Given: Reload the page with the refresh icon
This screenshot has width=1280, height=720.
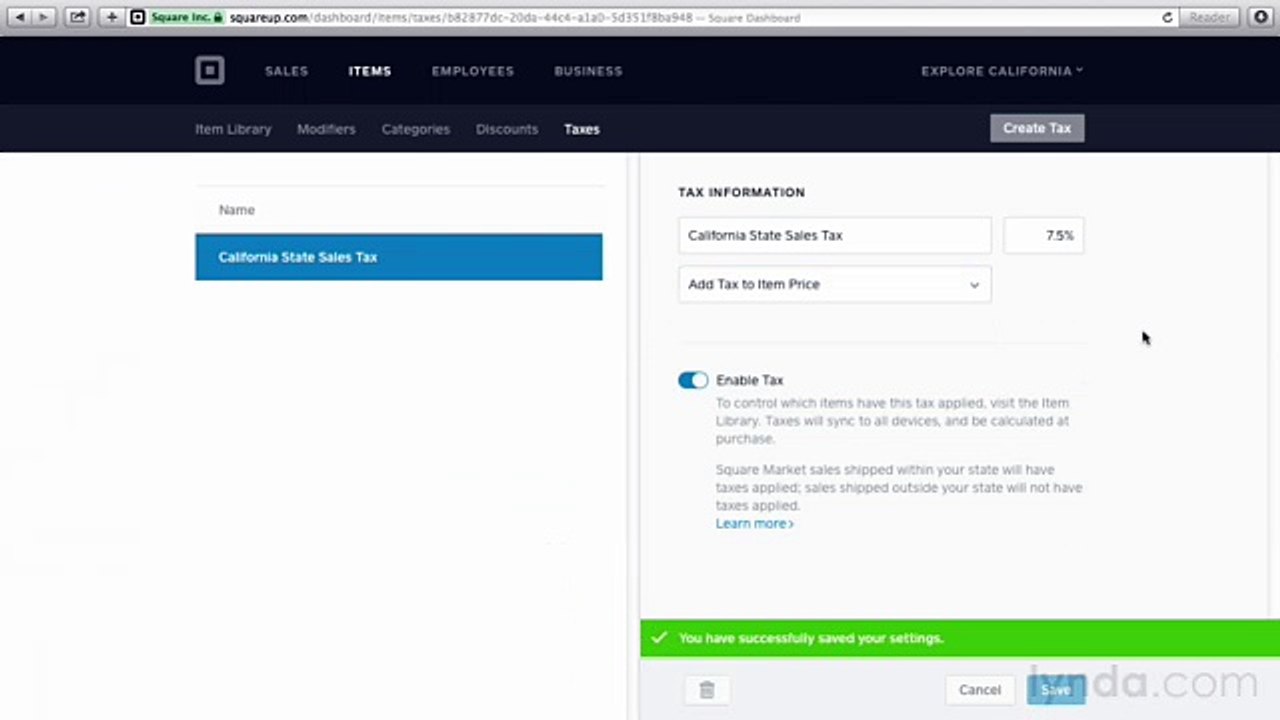Looking at the screenshot, I should [x=1167, y=17].
